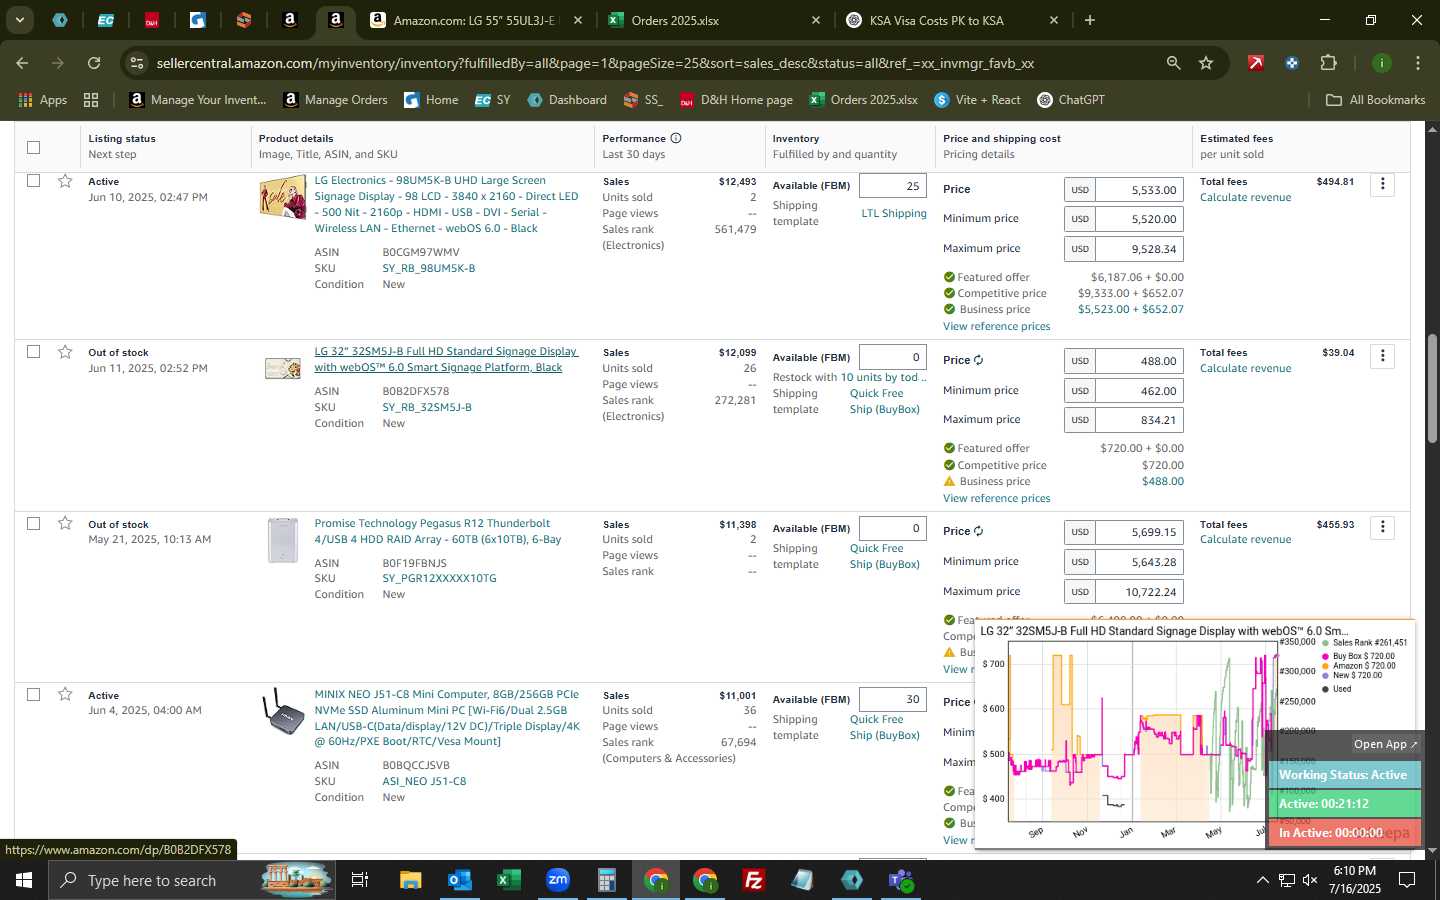The width and height of the screenshot is (1440, 900).
Task: Favorite the LG 98UM5K-B listing with star icon
Action: pos(65,181)
